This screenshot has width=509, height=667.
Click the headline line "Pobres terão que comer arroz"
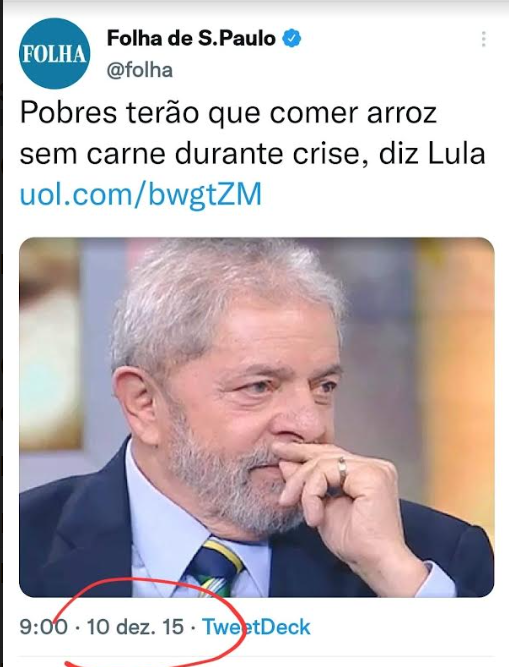228,113
